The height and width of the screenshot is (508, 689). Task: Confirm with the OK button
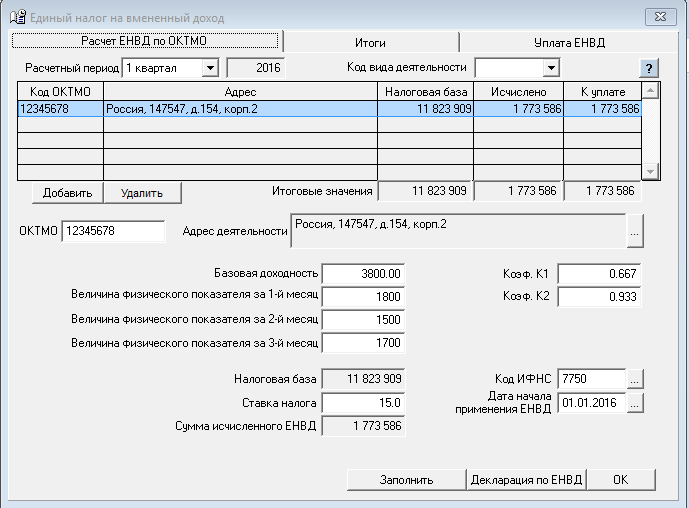coord(620,480)
